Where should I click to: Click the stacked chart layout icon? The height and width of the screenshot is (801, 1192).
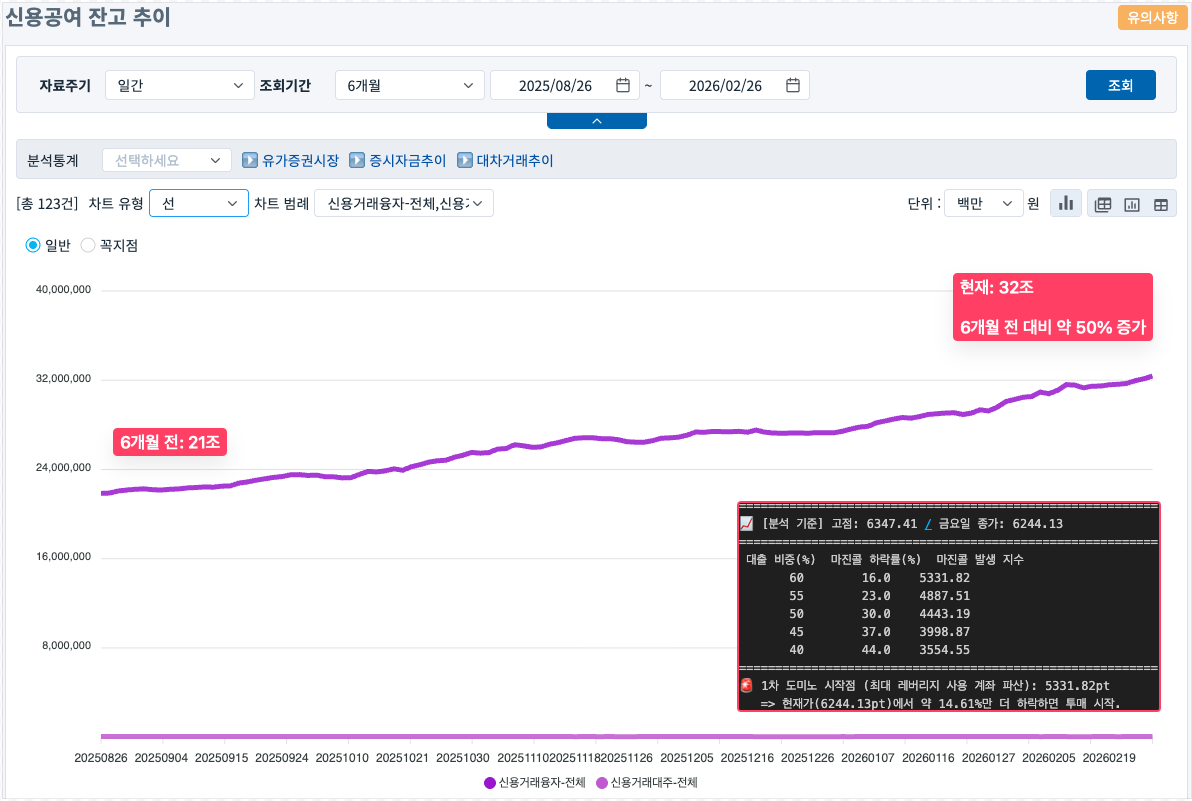click(1102, 203)
